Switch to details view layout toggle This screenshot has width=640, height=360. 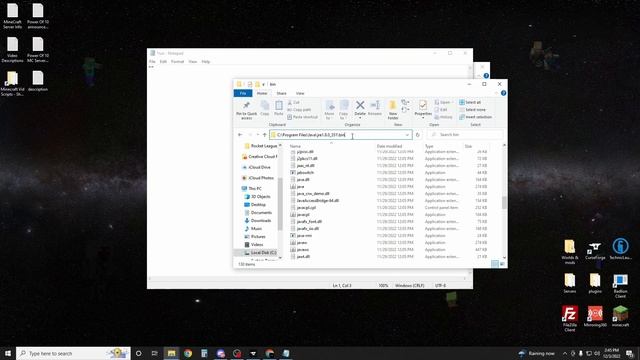pyautogui.click(x=495, y=264)
